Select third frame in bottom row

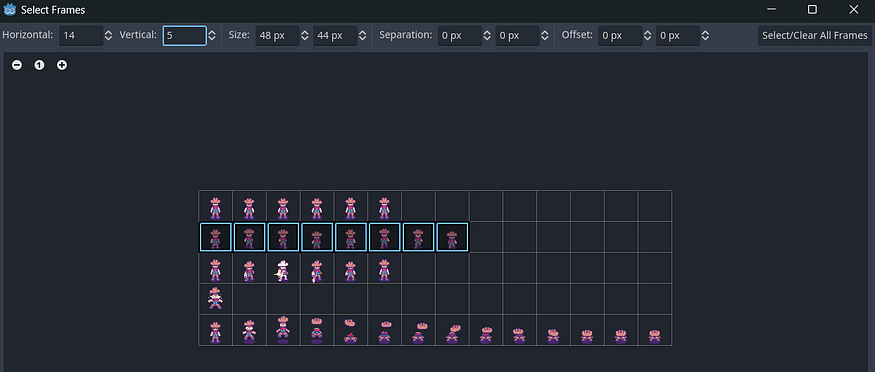283,330
